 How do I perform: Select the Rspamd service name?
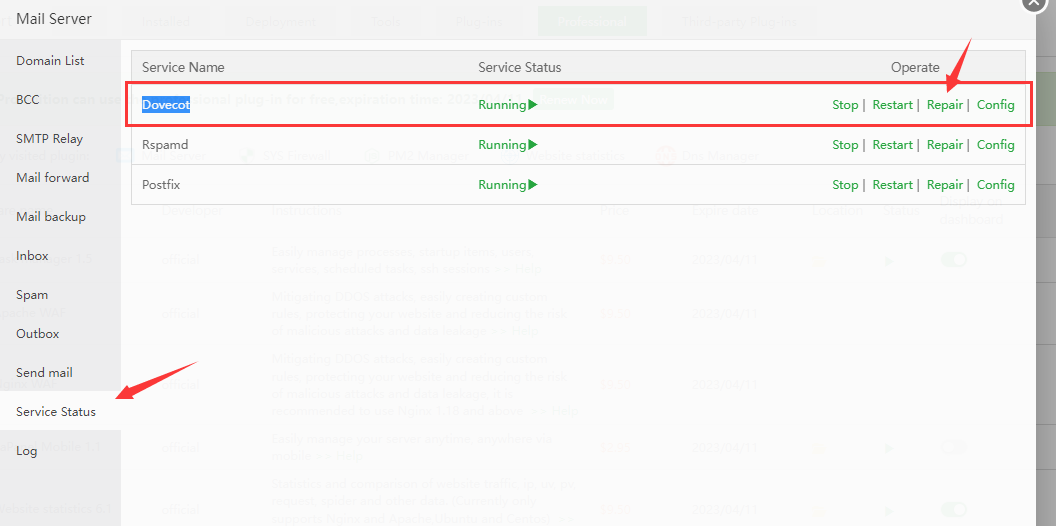(x=165, y=145)
